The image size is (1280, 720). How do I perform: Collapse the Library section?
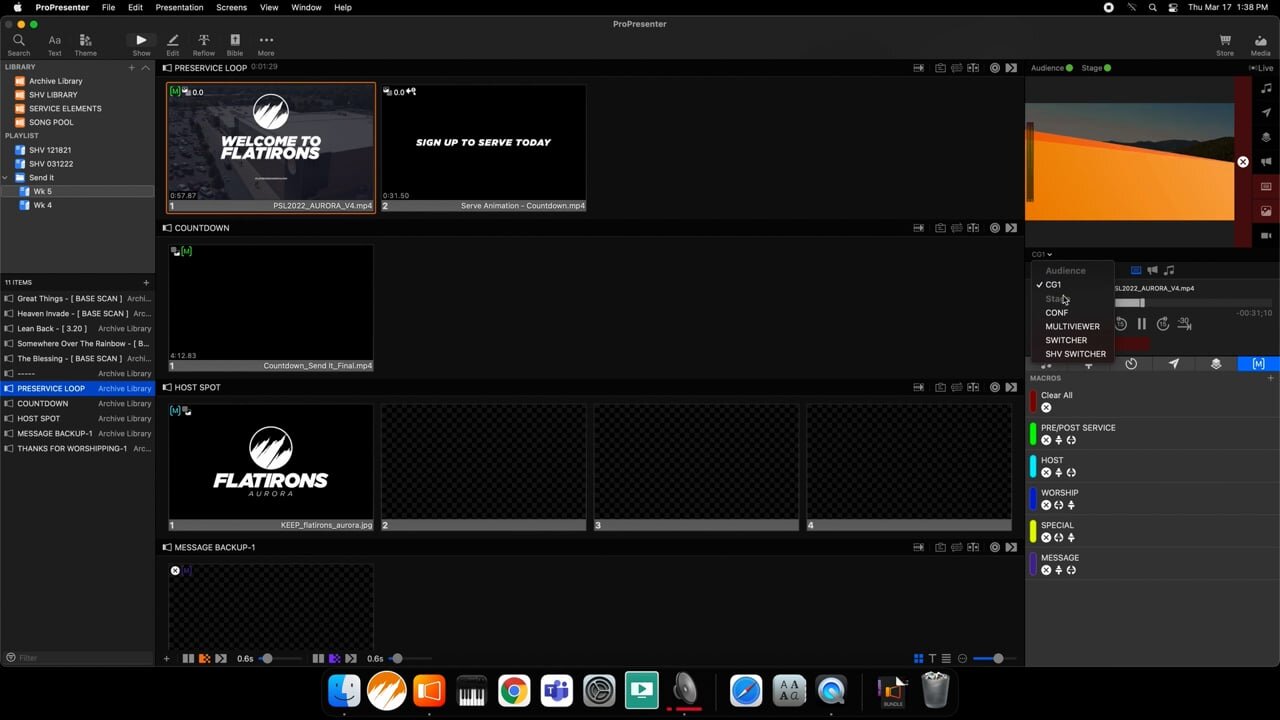[x=145, y=67]
